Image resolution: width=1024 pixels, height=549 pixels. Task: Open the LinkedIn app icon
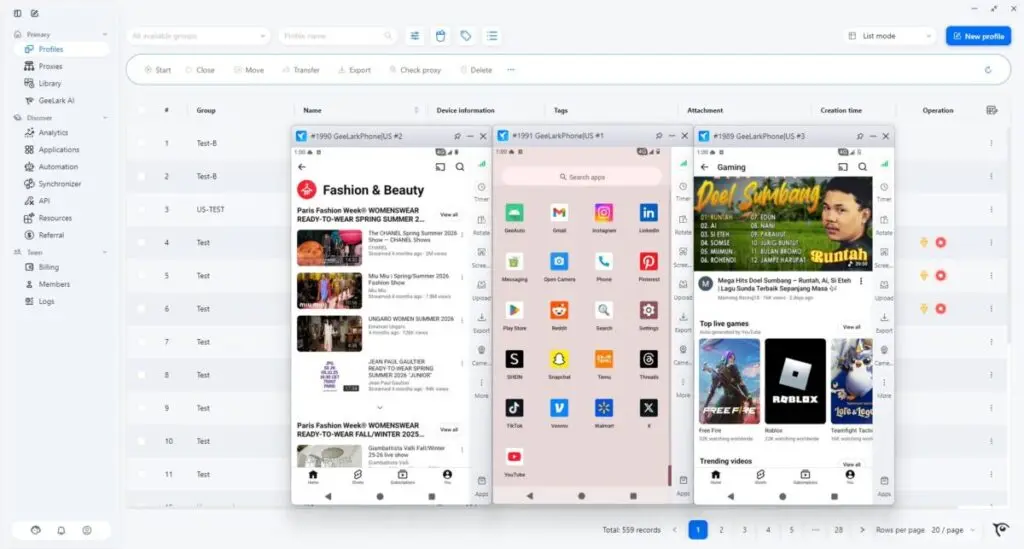(x=649, y=213)
